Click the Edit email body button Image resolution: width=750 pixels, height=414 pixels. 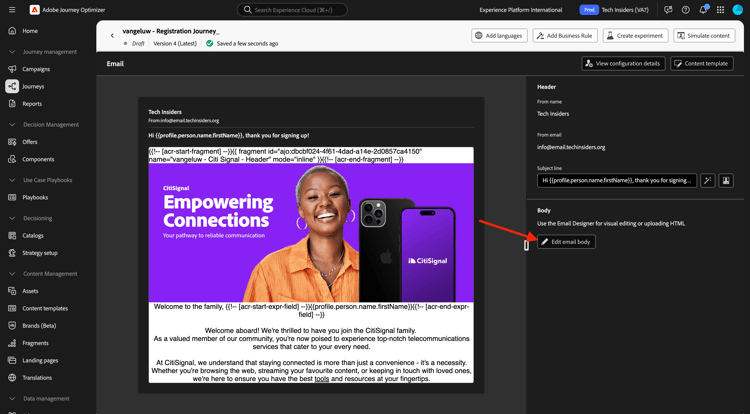566,241
